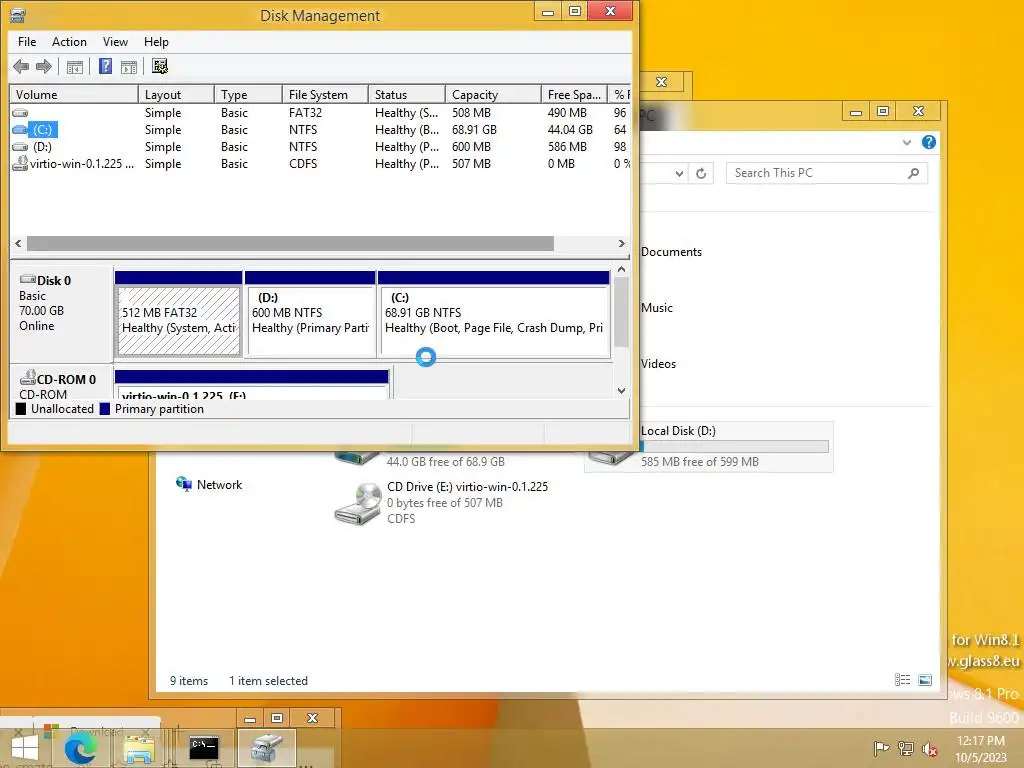Viewport: 1024px width, 768px height.
Task: Click the Forward arrow in Disk Management toolbar
Action: point(44,66)
